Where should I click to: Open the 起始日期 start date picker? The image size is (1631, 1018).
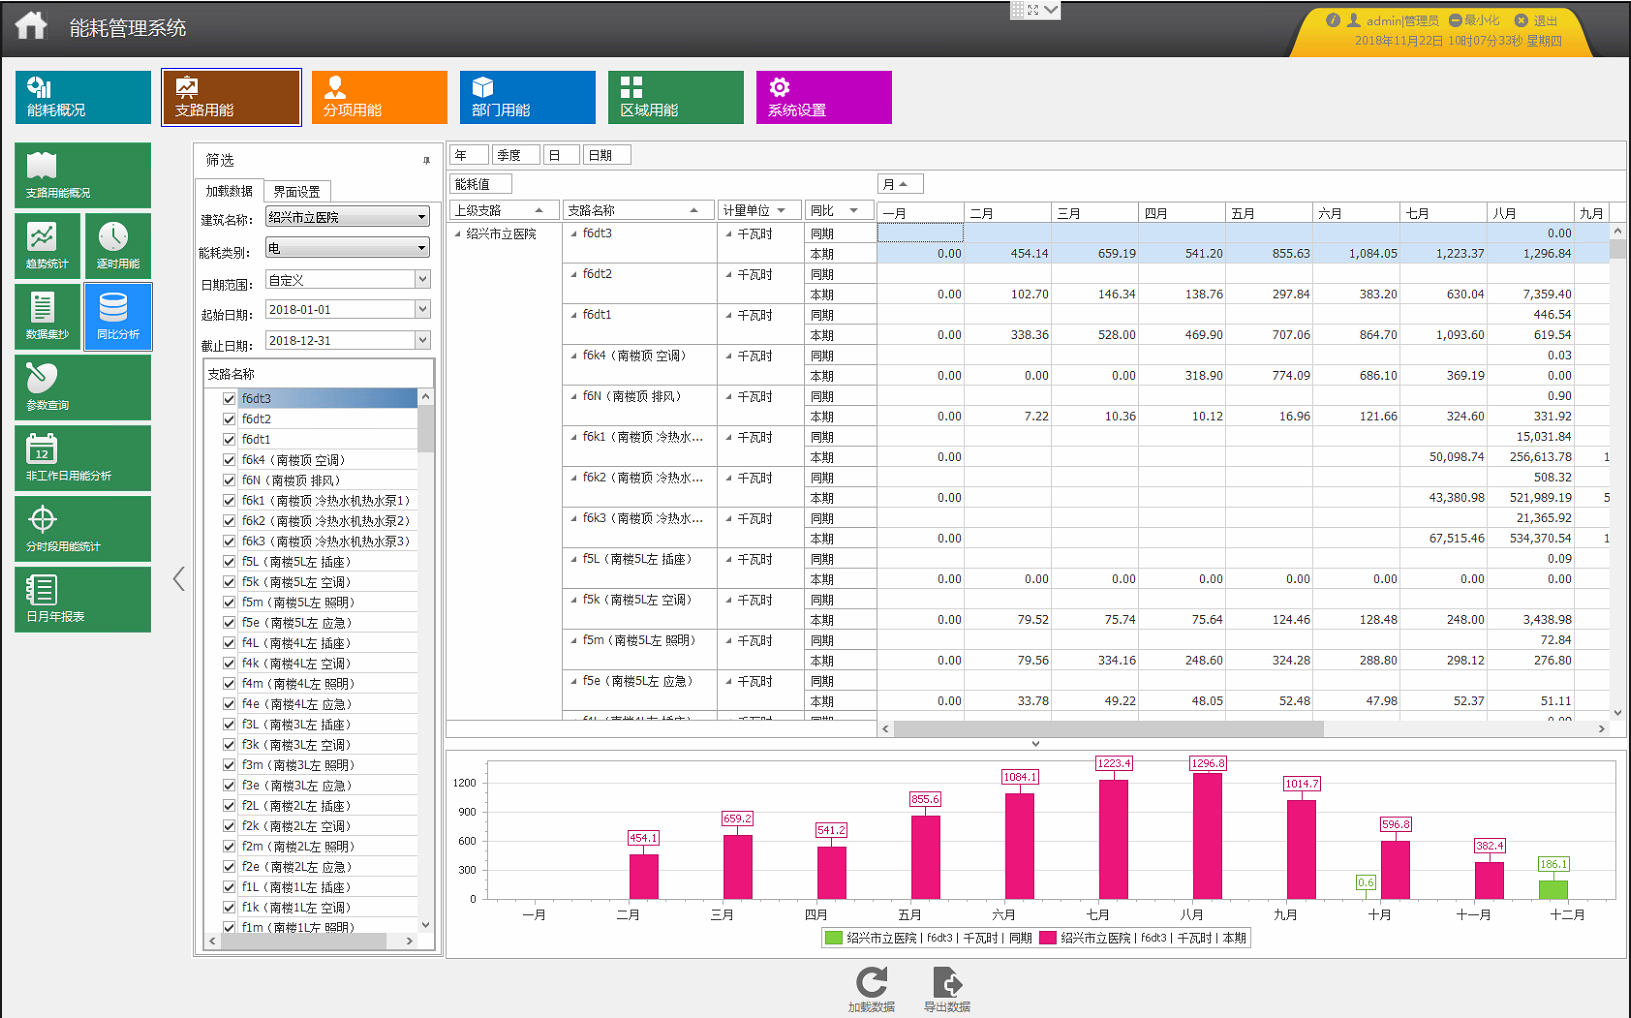[x=421, y=310]
